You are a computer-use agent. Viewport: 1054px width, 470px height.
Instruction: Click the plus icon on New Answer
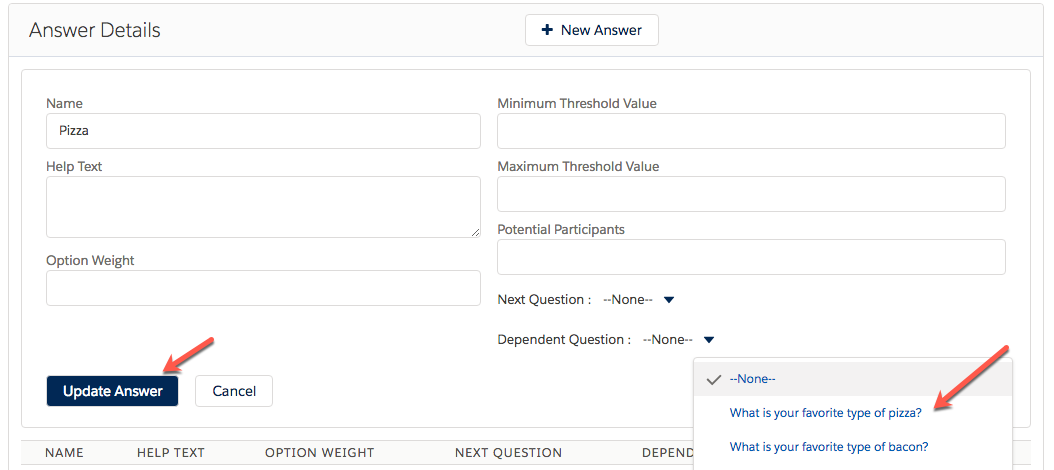(547, 30)
